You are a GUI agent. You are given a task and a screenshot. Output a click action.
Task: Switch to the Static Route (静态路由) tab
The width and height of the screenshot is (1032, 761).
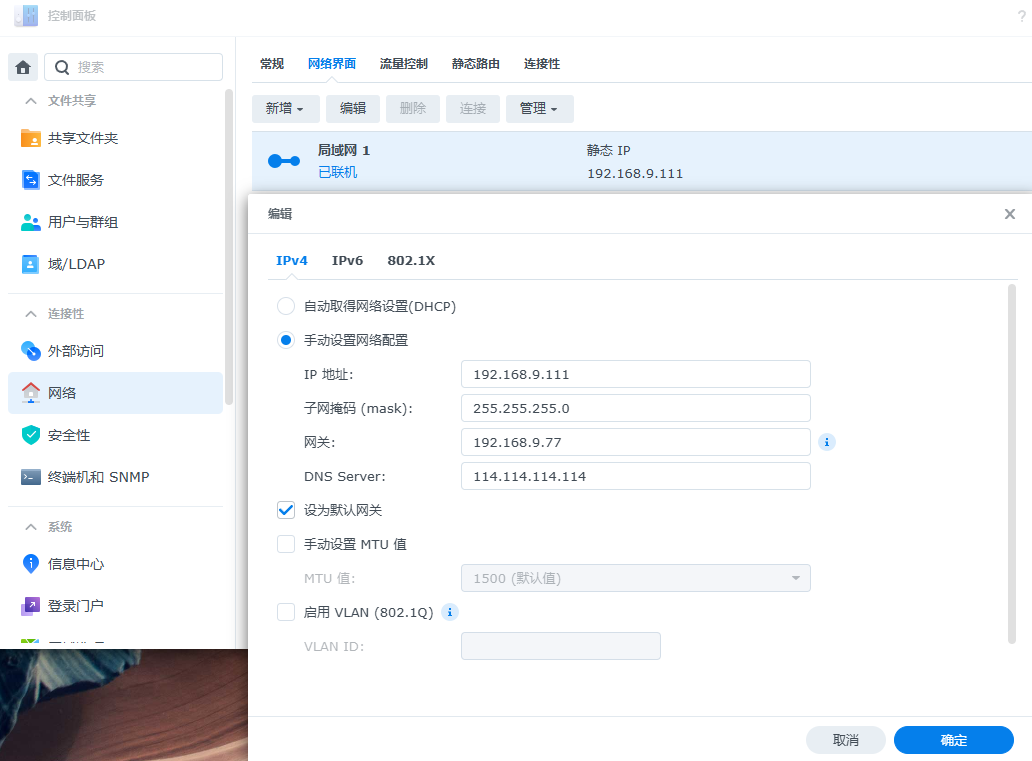click(475, 64)
